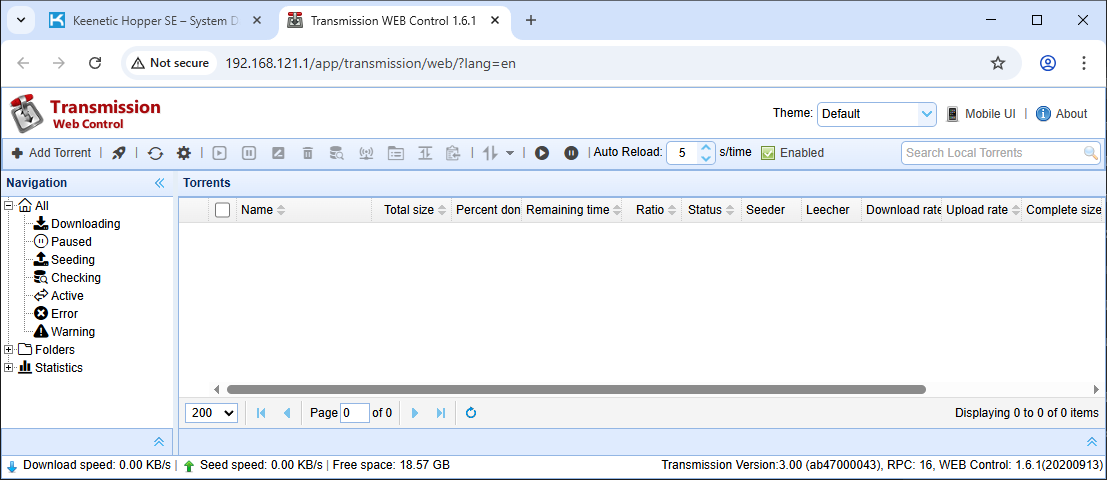1107x480 pixels.
Task: Open the Theme dropdown
Action: [876, 114]
